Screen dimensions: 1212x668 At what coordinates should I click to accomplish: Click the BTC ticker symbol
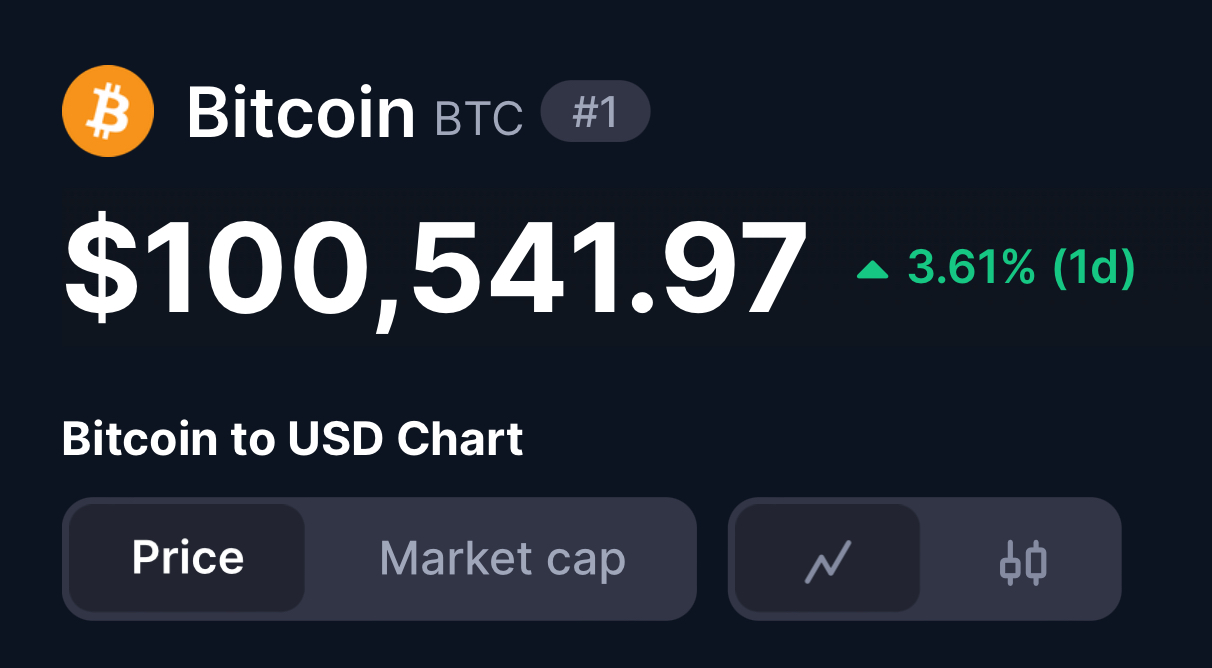click(479, 118)
